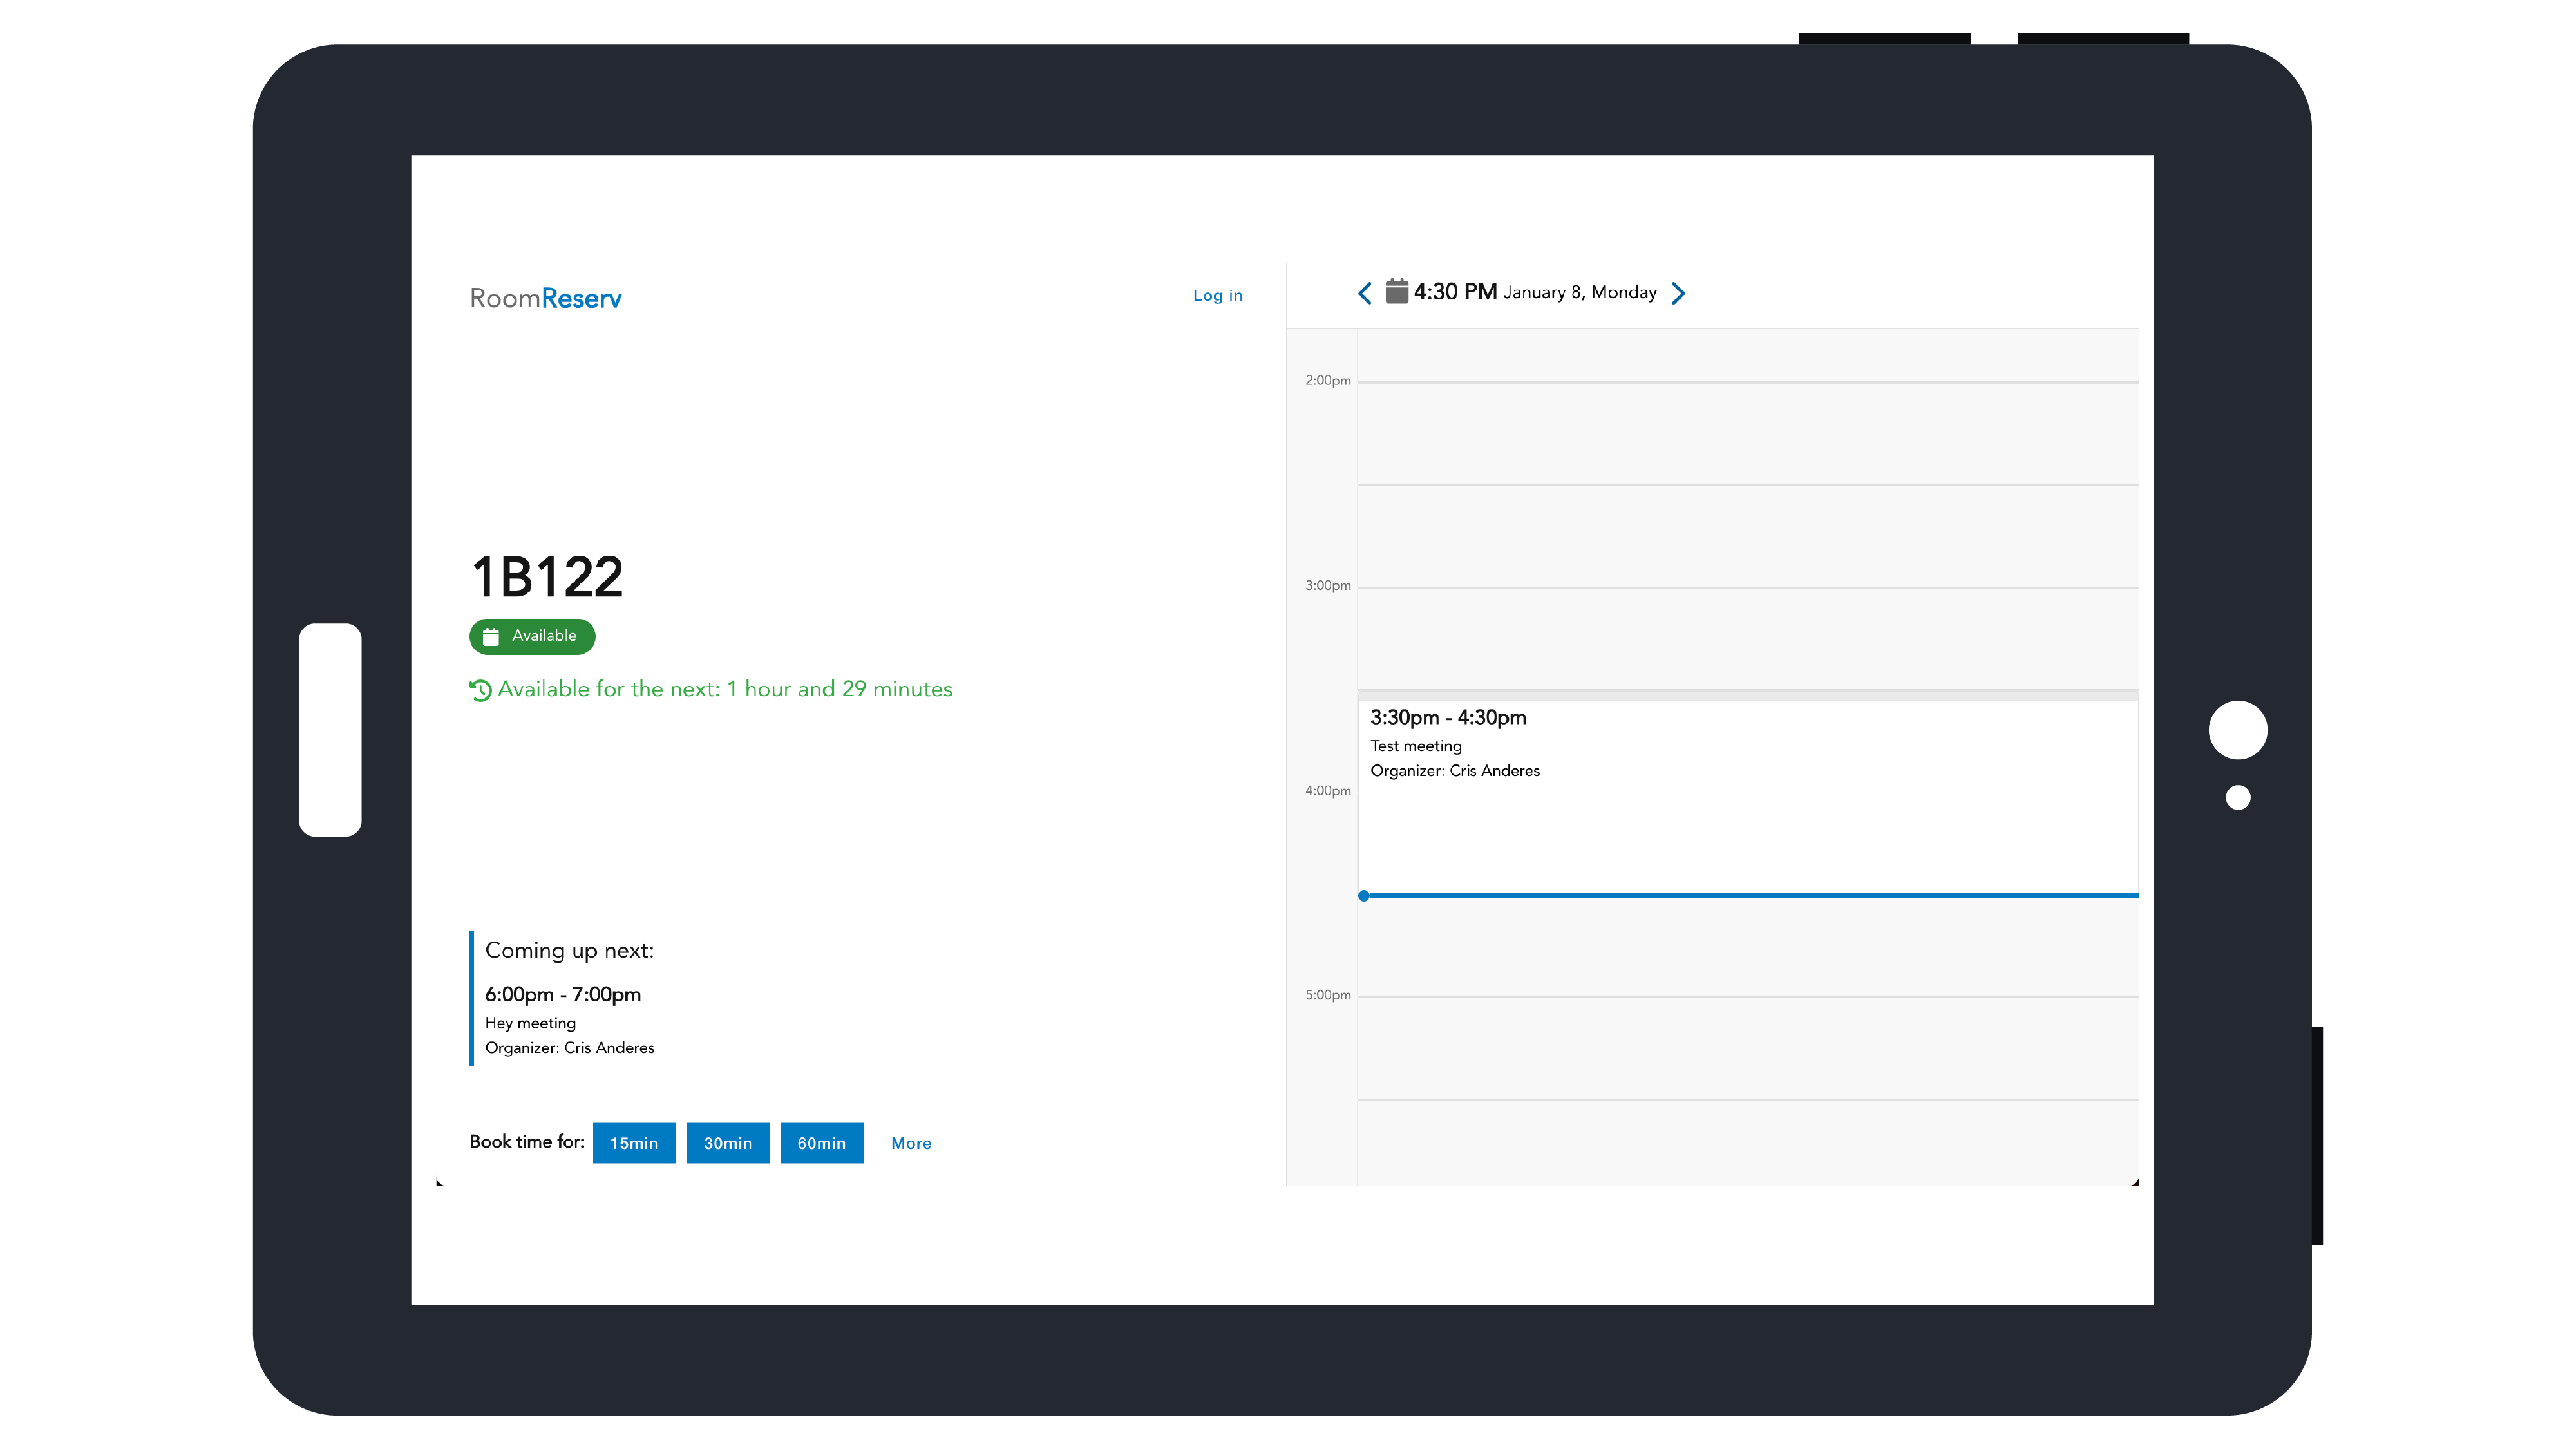This screenshot has width=2576, height=1449.
Task: Open More booking duration options
Action: click(x=911, y=1143)
